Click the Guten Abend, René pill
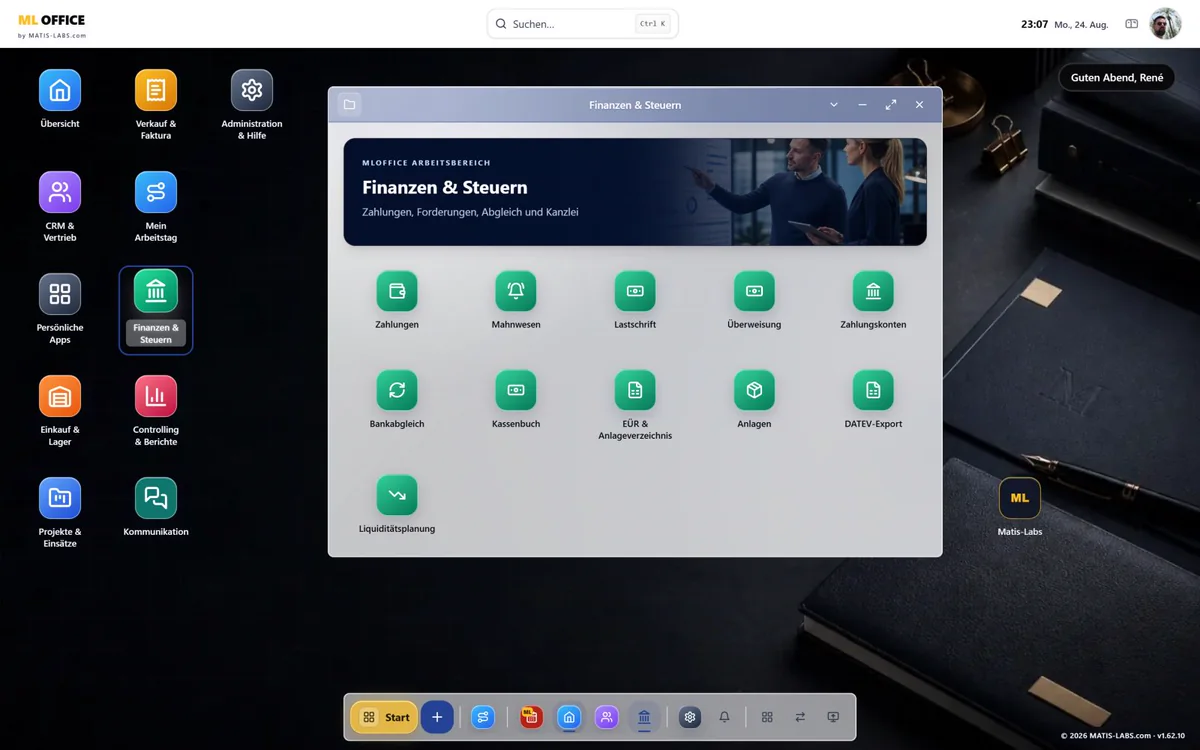This screenshot has width=1200, height=750. [x=1117, y=78]
